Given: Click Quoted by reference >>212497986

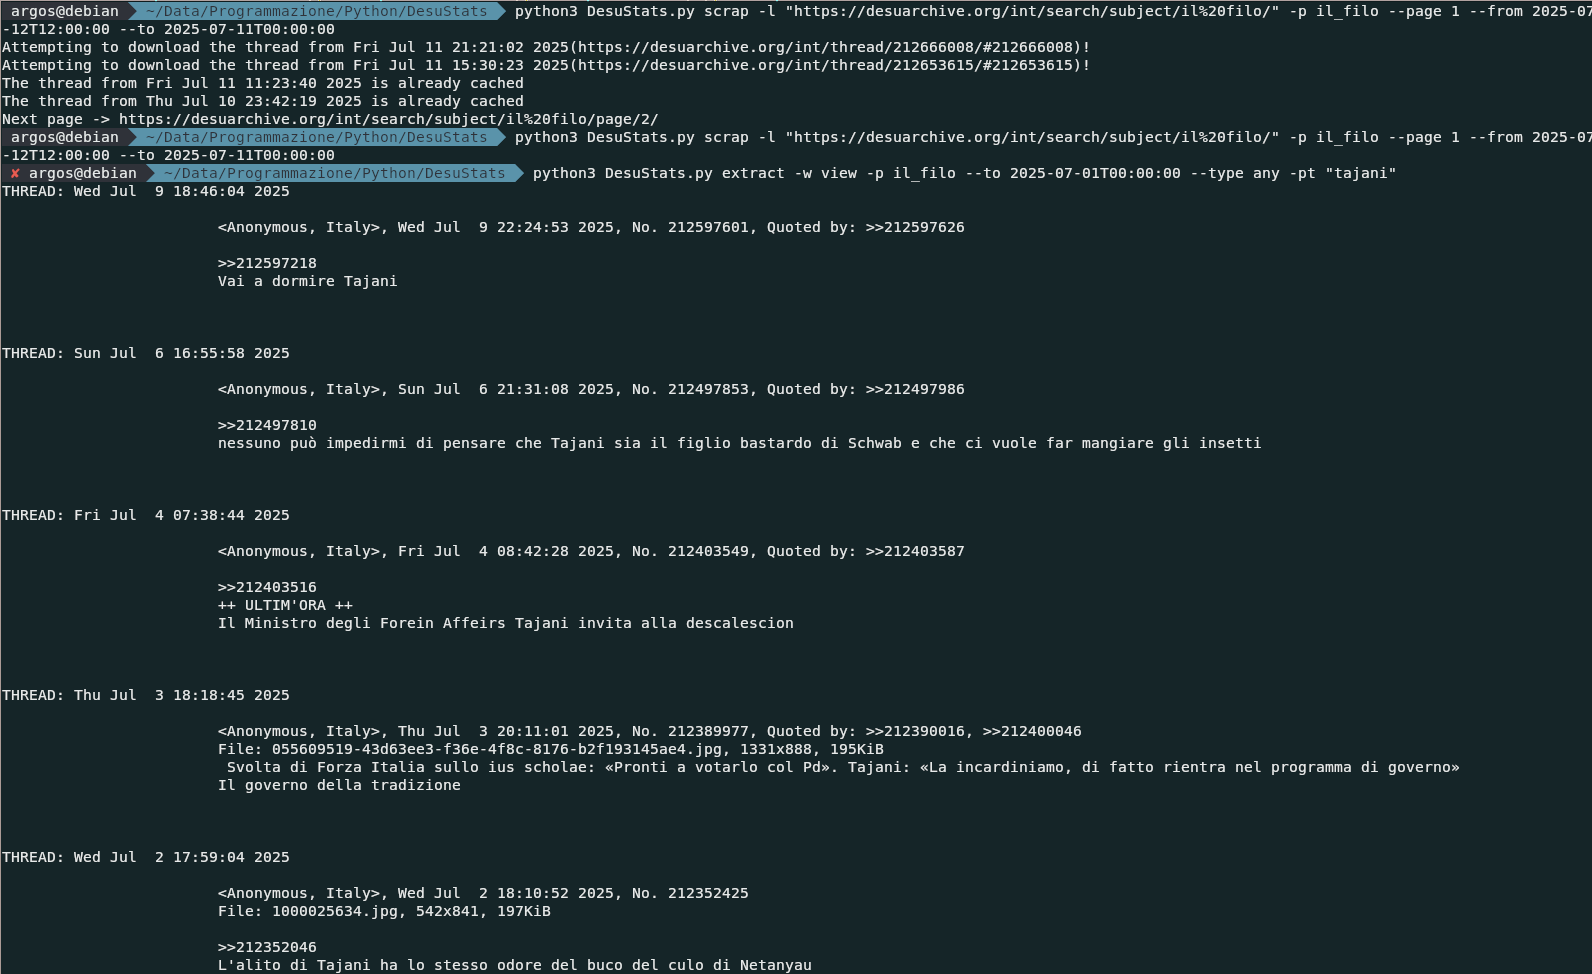Looking at the screenshot, I should tap(915, 389).
